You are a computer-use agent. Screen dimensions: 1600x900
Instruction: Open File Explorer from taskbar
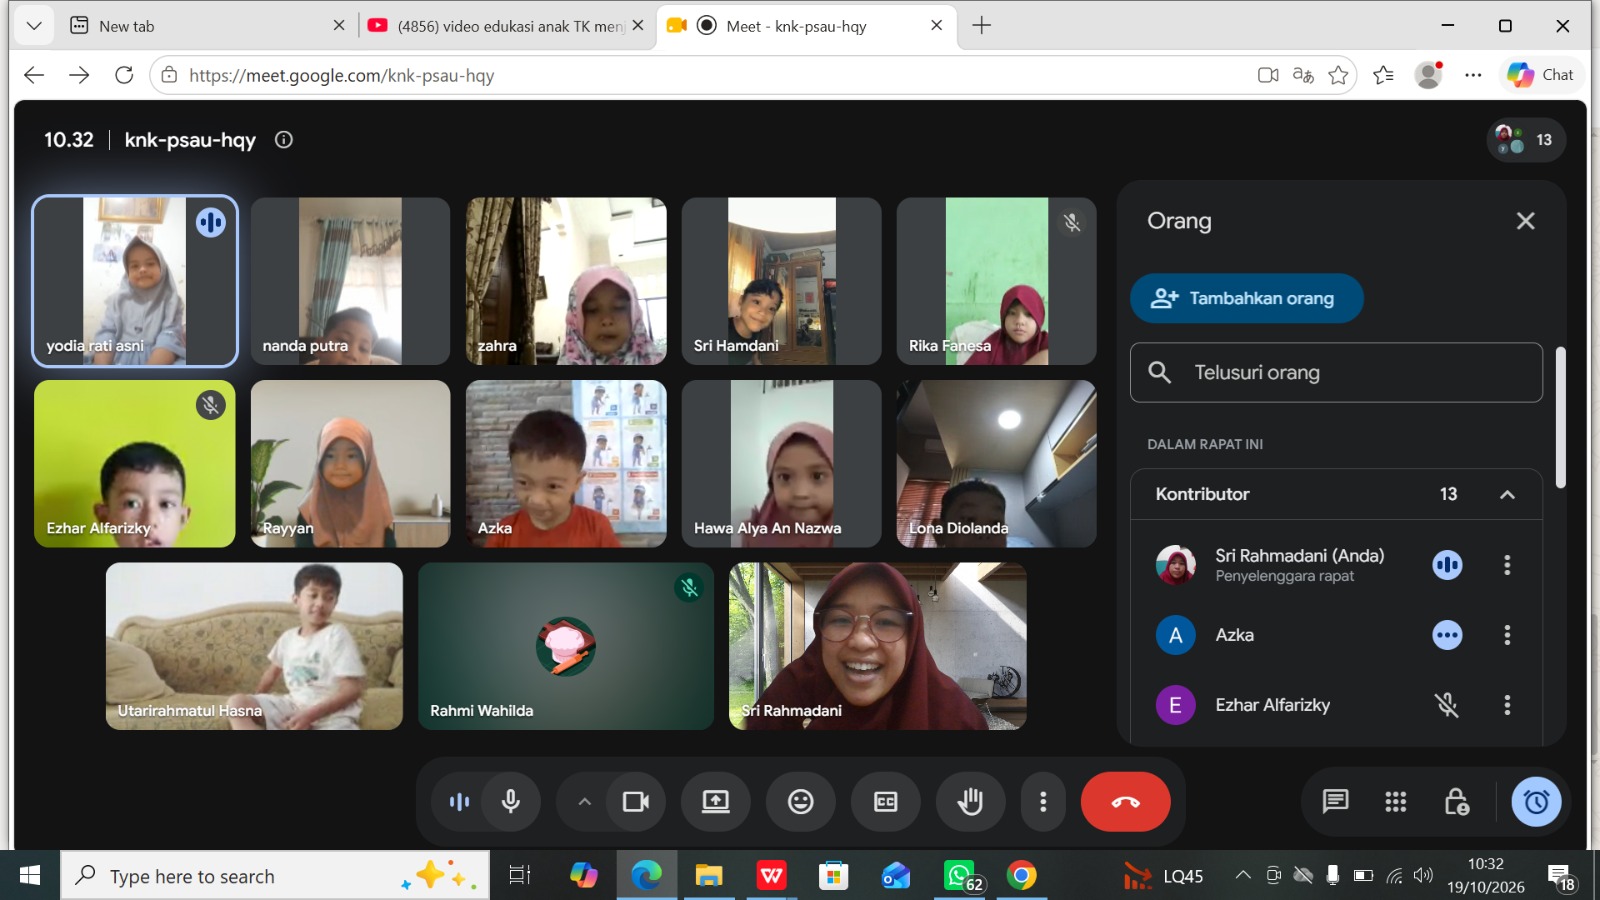[709, 876]
